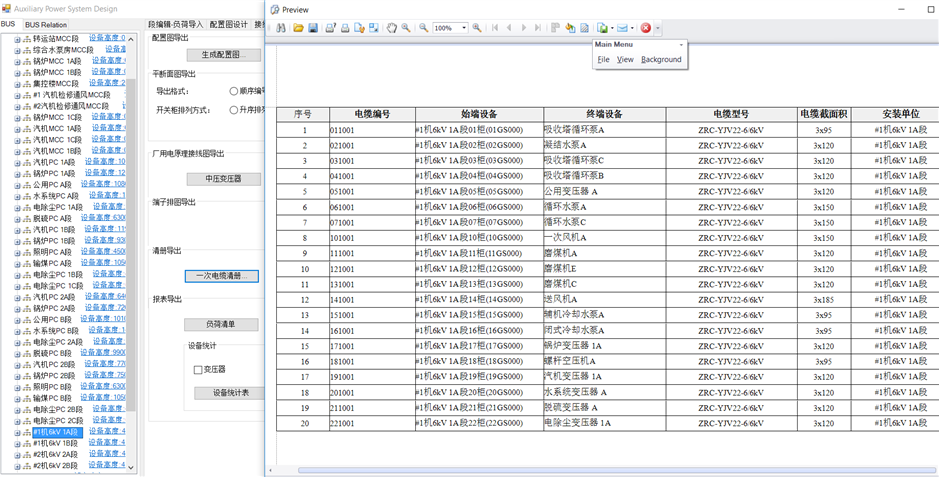The height and width of the screenshot is (477, 939).
Task: Open the Background menu
Action: 661,60
